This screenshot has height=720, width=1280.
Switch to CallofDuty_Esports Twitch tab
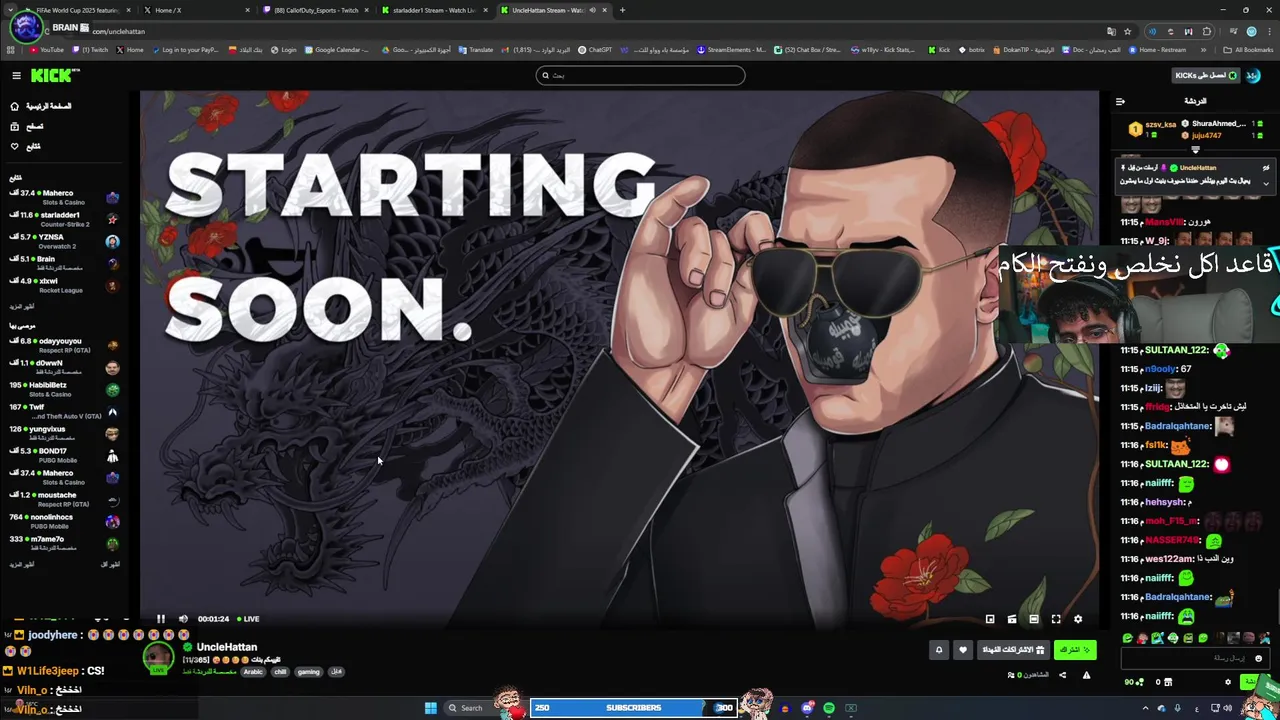tap(314, 10)
